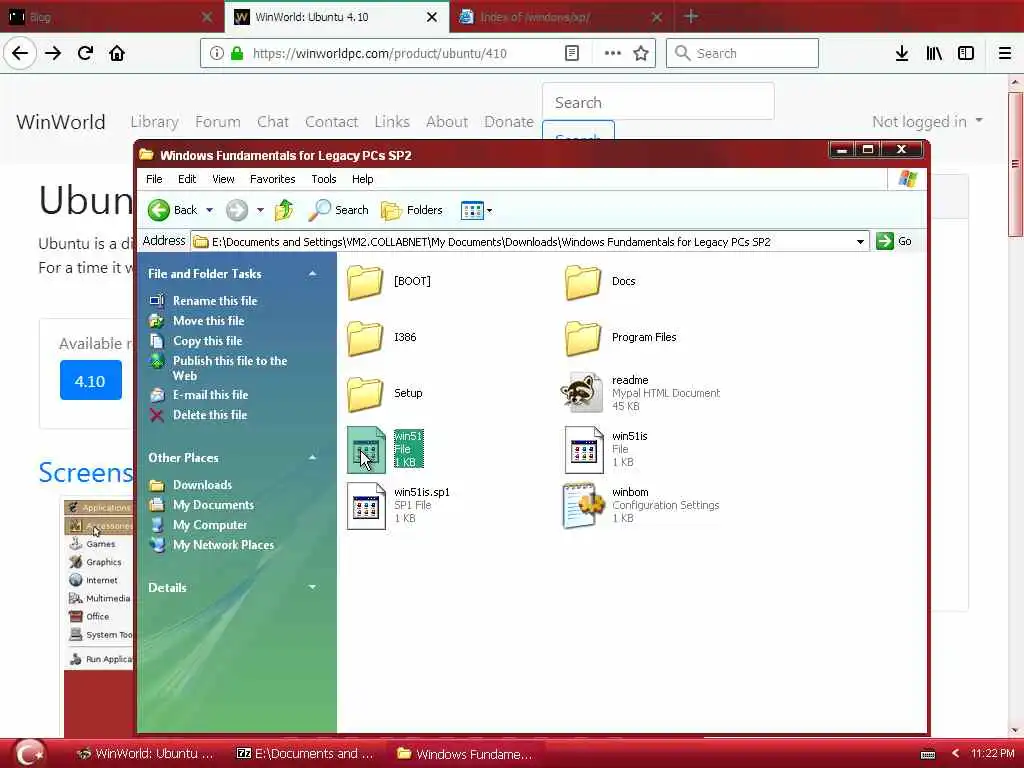
Task: Open Downloads from Other Places
Action: [202, 485]
